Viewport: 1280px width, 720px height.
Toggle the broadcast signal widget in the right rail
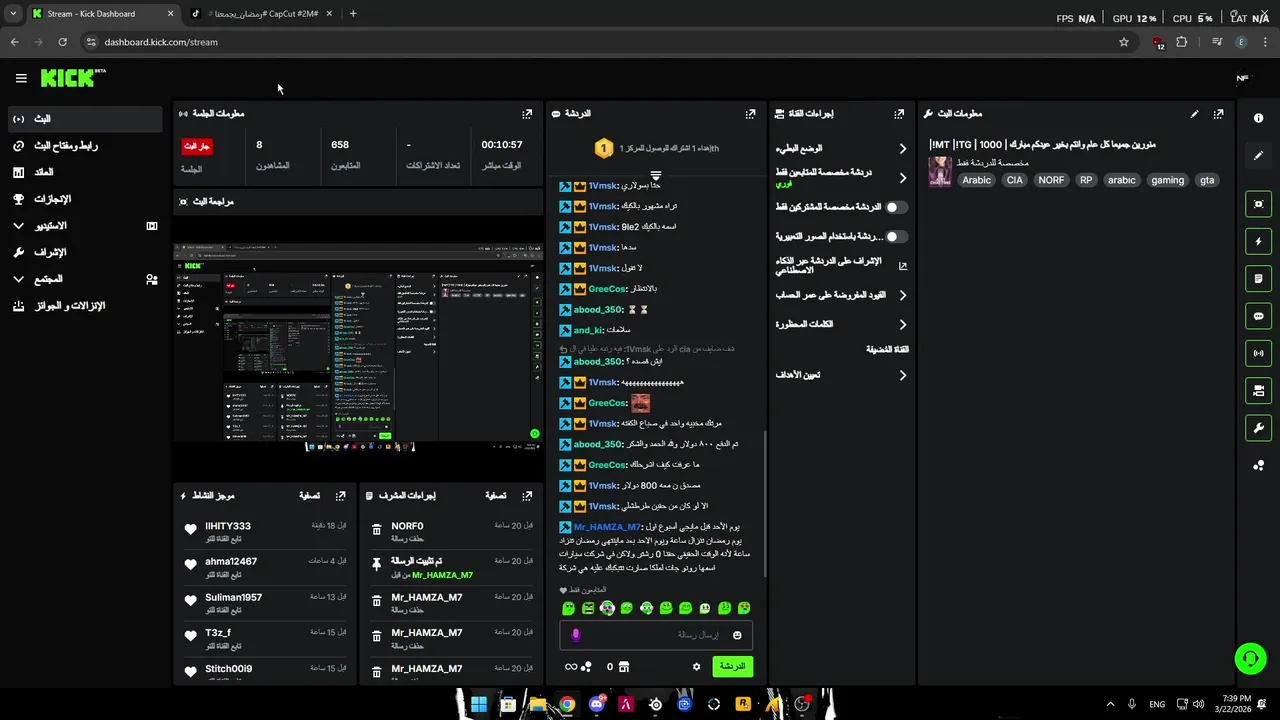[x=1258, y=353]
